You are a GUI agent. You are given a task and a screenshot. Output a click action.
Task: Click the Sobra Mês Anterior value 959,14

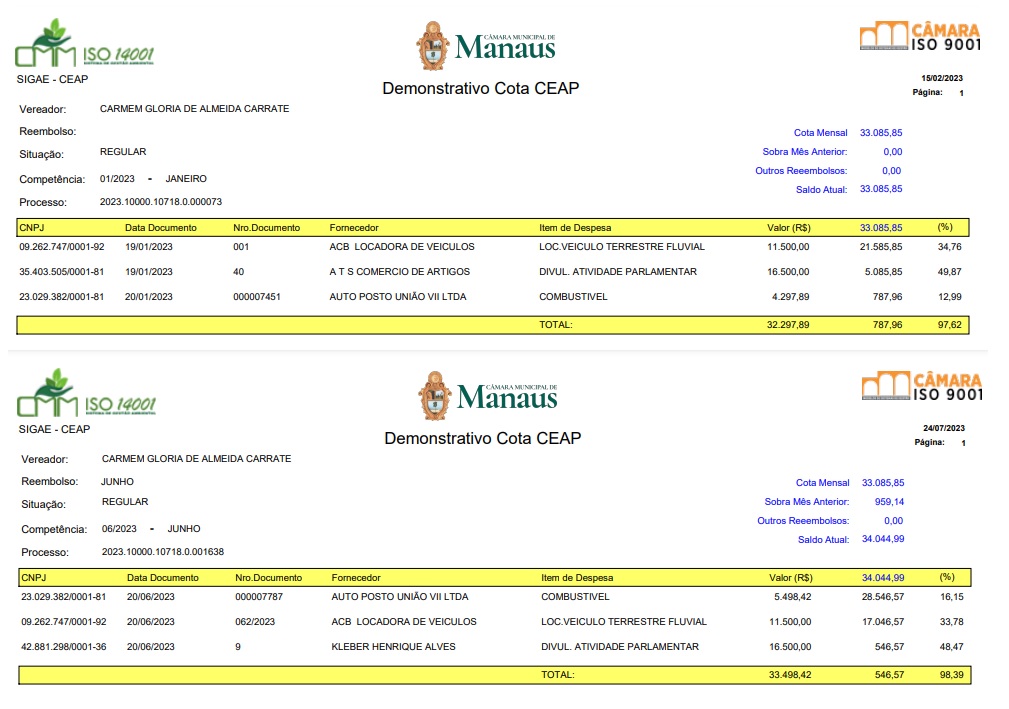tap(889, 502)
